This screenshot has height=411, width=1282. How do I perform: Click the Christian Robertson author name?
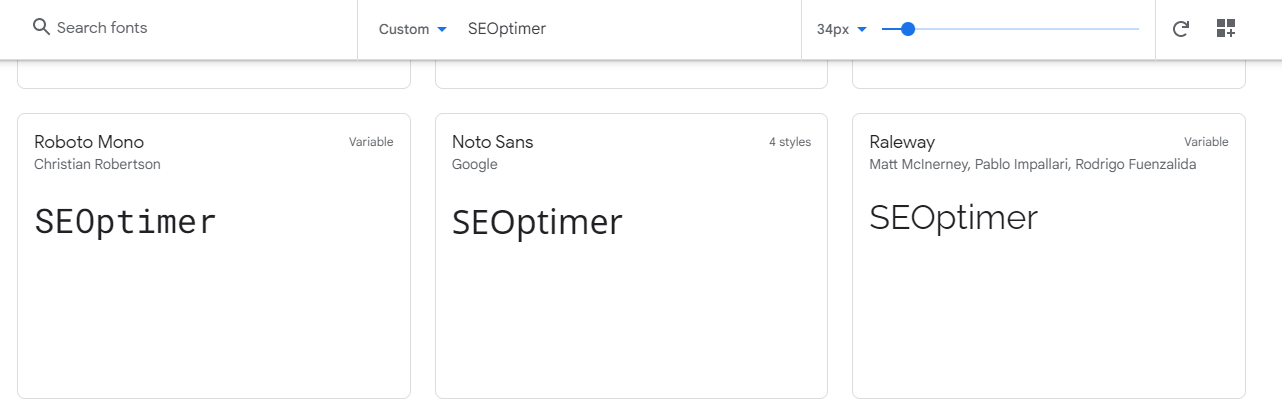tap(97, 164)
